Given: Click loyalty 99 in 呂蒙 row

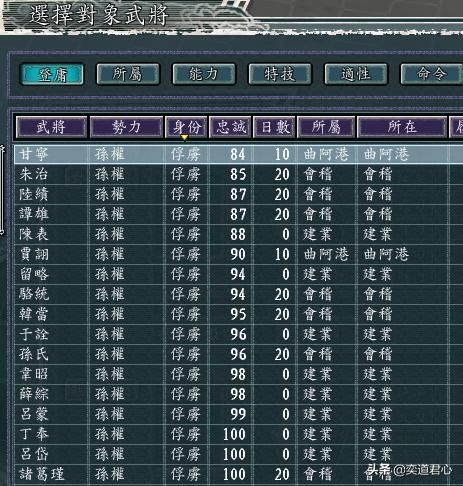Looking at the screenshot, I should click(238, 414).
